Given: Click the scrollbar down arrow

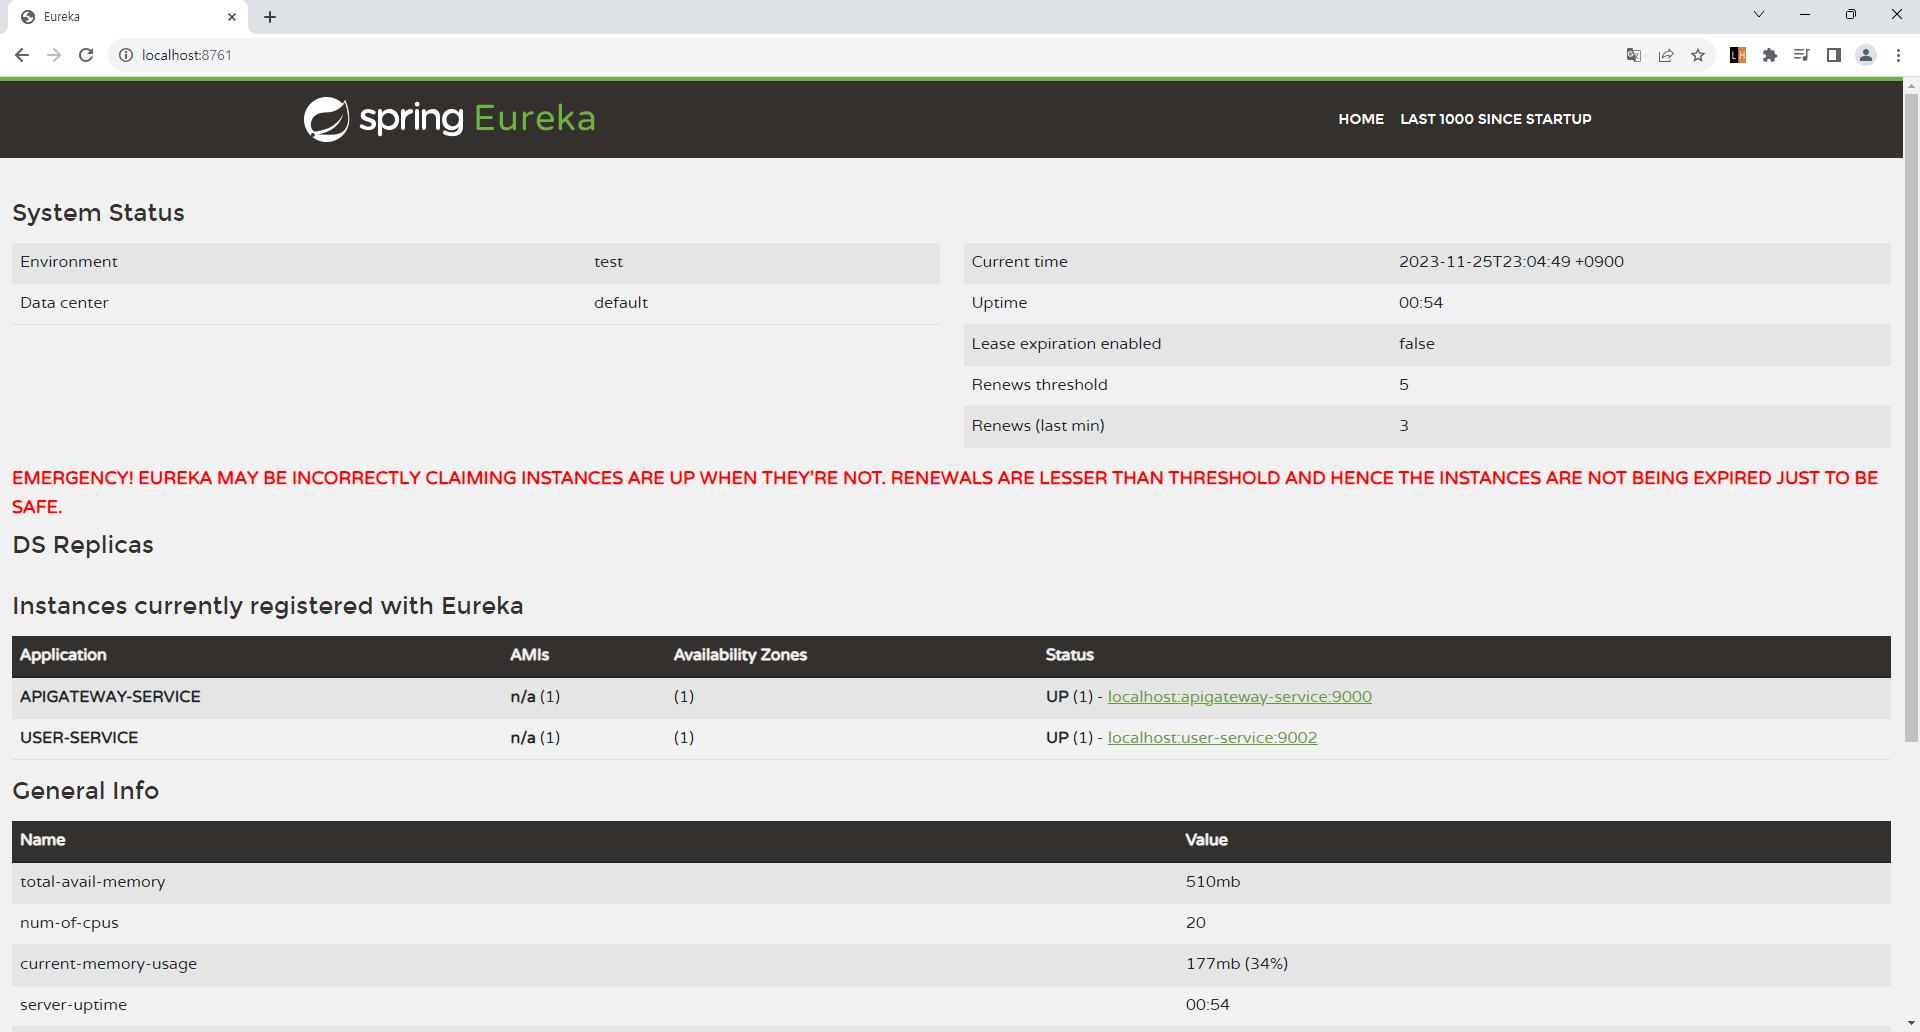Looking at the screenshot, I should point(1911,1024).
